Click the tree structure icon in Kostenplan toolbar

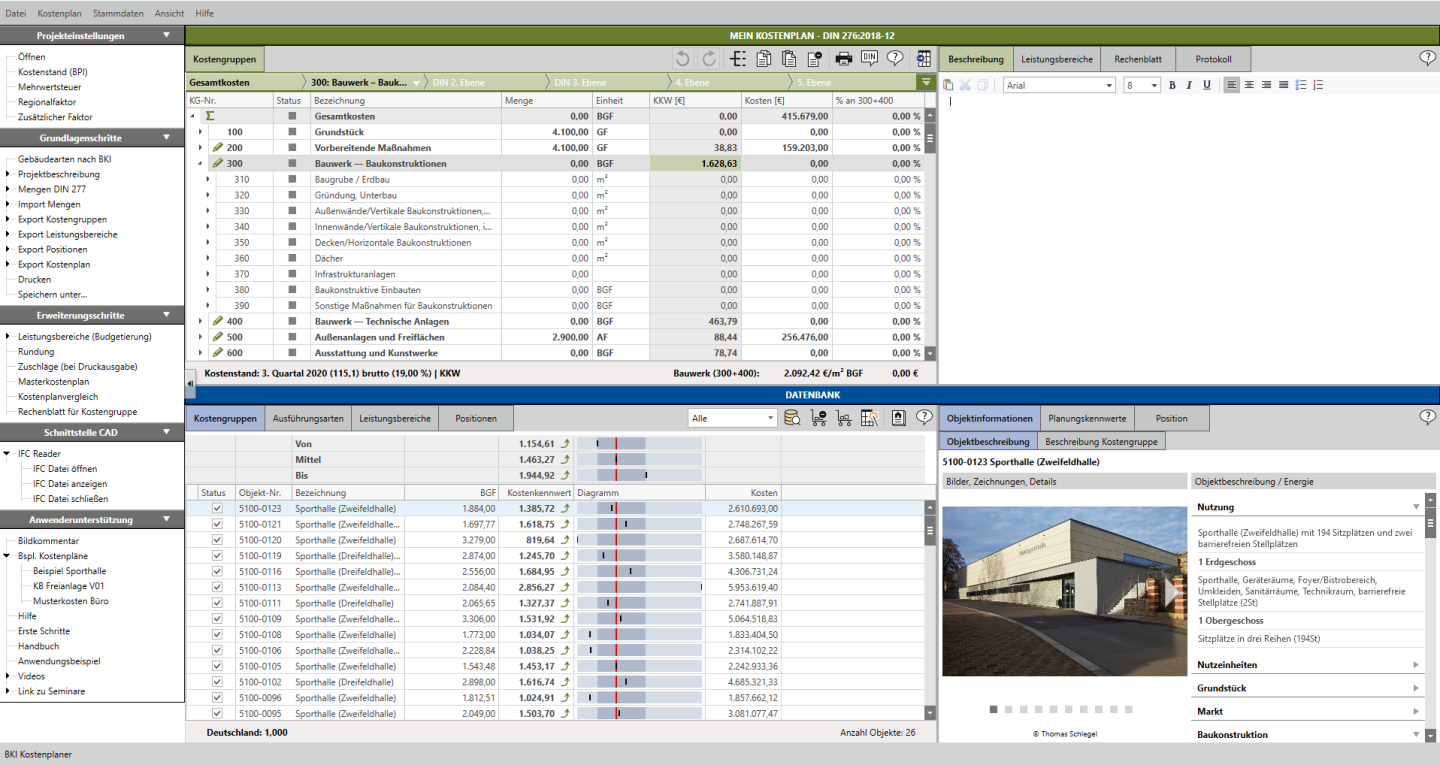click(738, 58)
